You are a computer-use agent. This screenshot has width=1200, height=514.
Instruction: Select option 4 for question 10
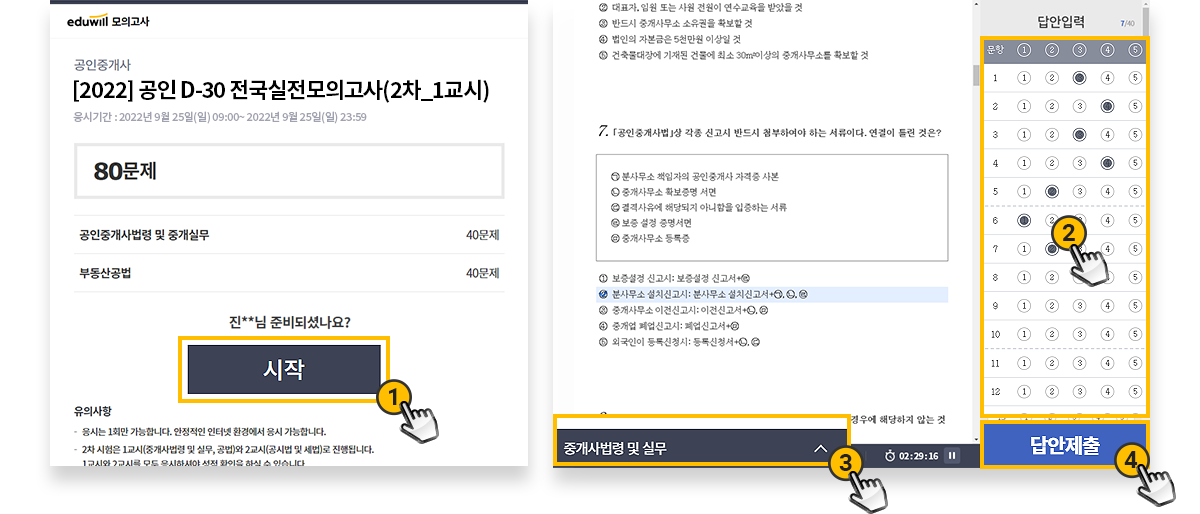tap(1107, 334)
